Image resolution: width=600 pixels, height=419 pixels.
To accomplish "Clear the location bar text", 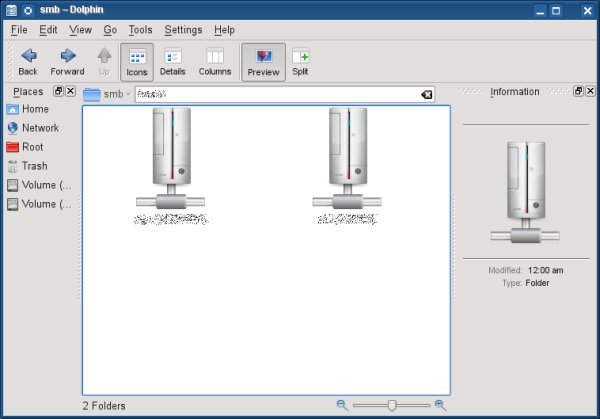I will tap(427, 95).
